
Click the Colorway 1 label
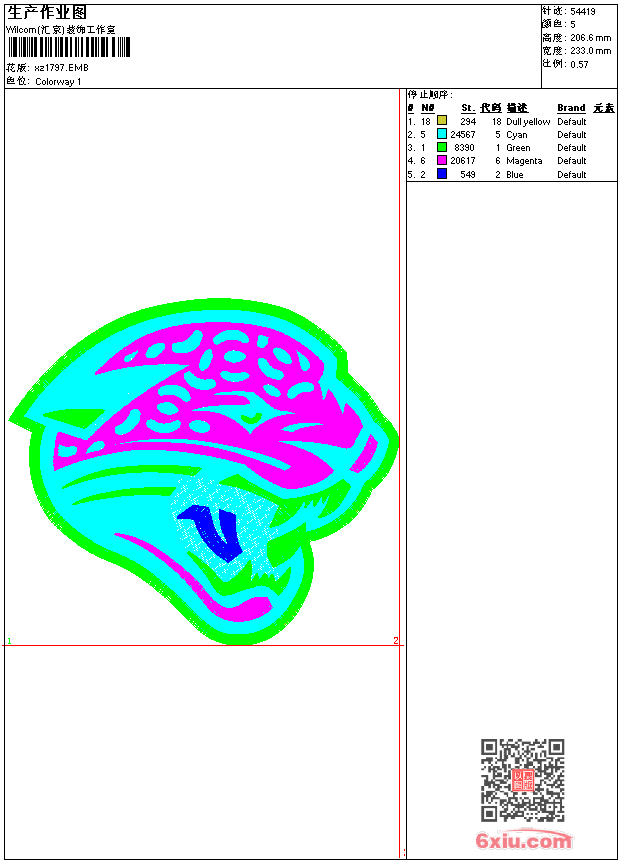click(58, 82)
